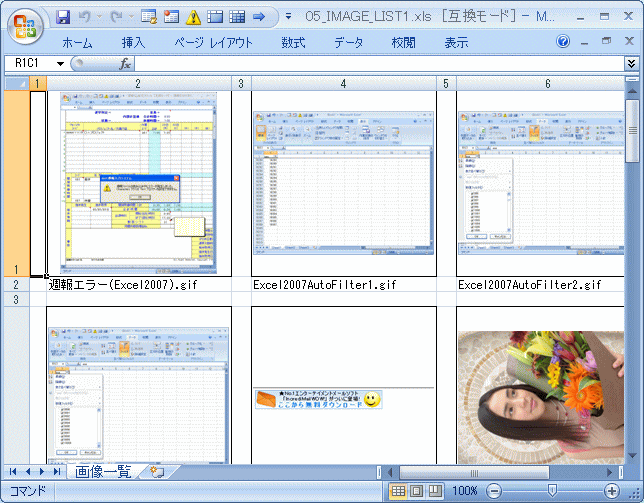
Task: Open the 校閲 ribbon tab
Action: coord(403,42)
